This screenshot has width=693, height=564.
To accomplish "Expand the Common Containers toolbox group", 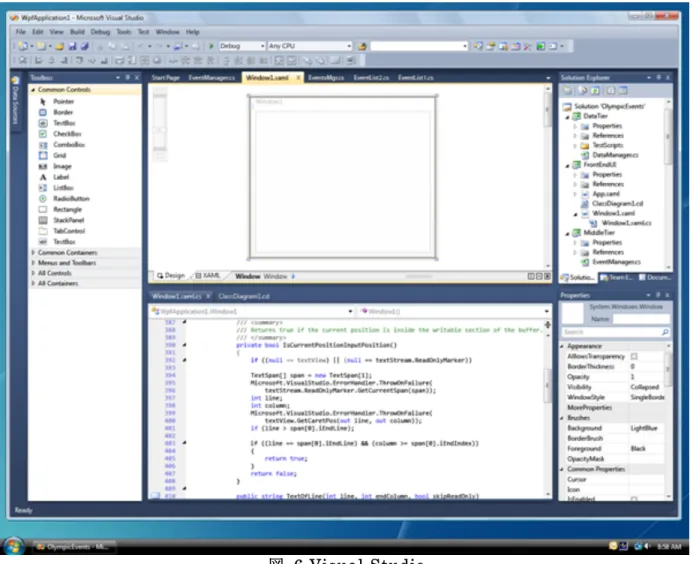I will point(33,253).
